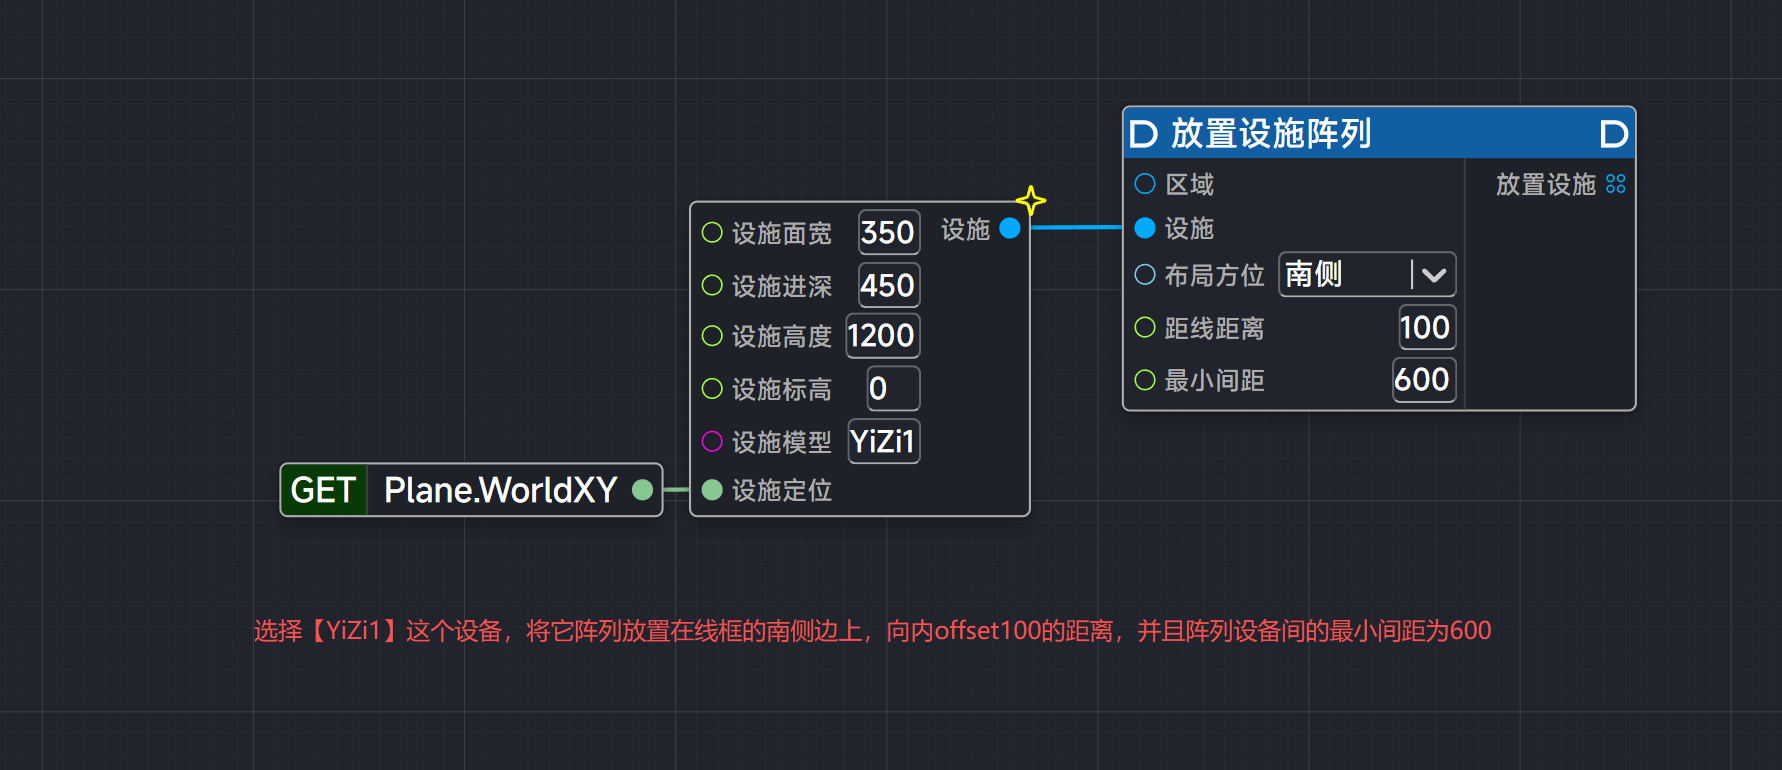Click the 设施面宽 input port circle

coord(712,233)
